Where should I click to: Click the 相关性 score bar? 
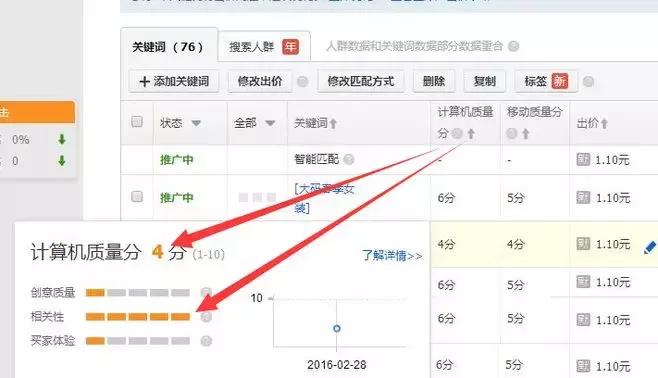pos(138,317)
